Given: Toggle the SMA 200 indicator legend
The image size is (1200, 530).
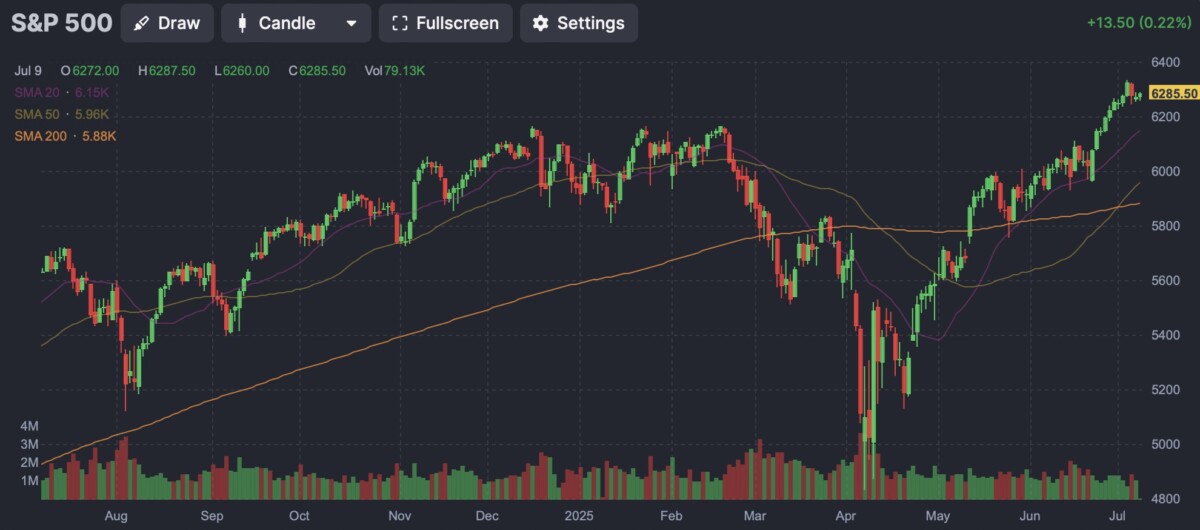Looking at the screenshot, I should click(66, 135).
